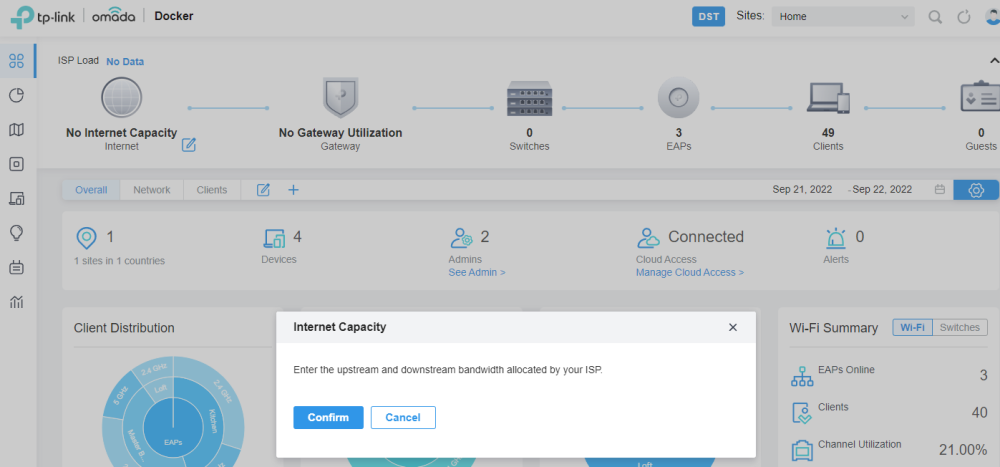Click the Gateway shield icon
This screenshot has height=467, width=1000.
341,98
